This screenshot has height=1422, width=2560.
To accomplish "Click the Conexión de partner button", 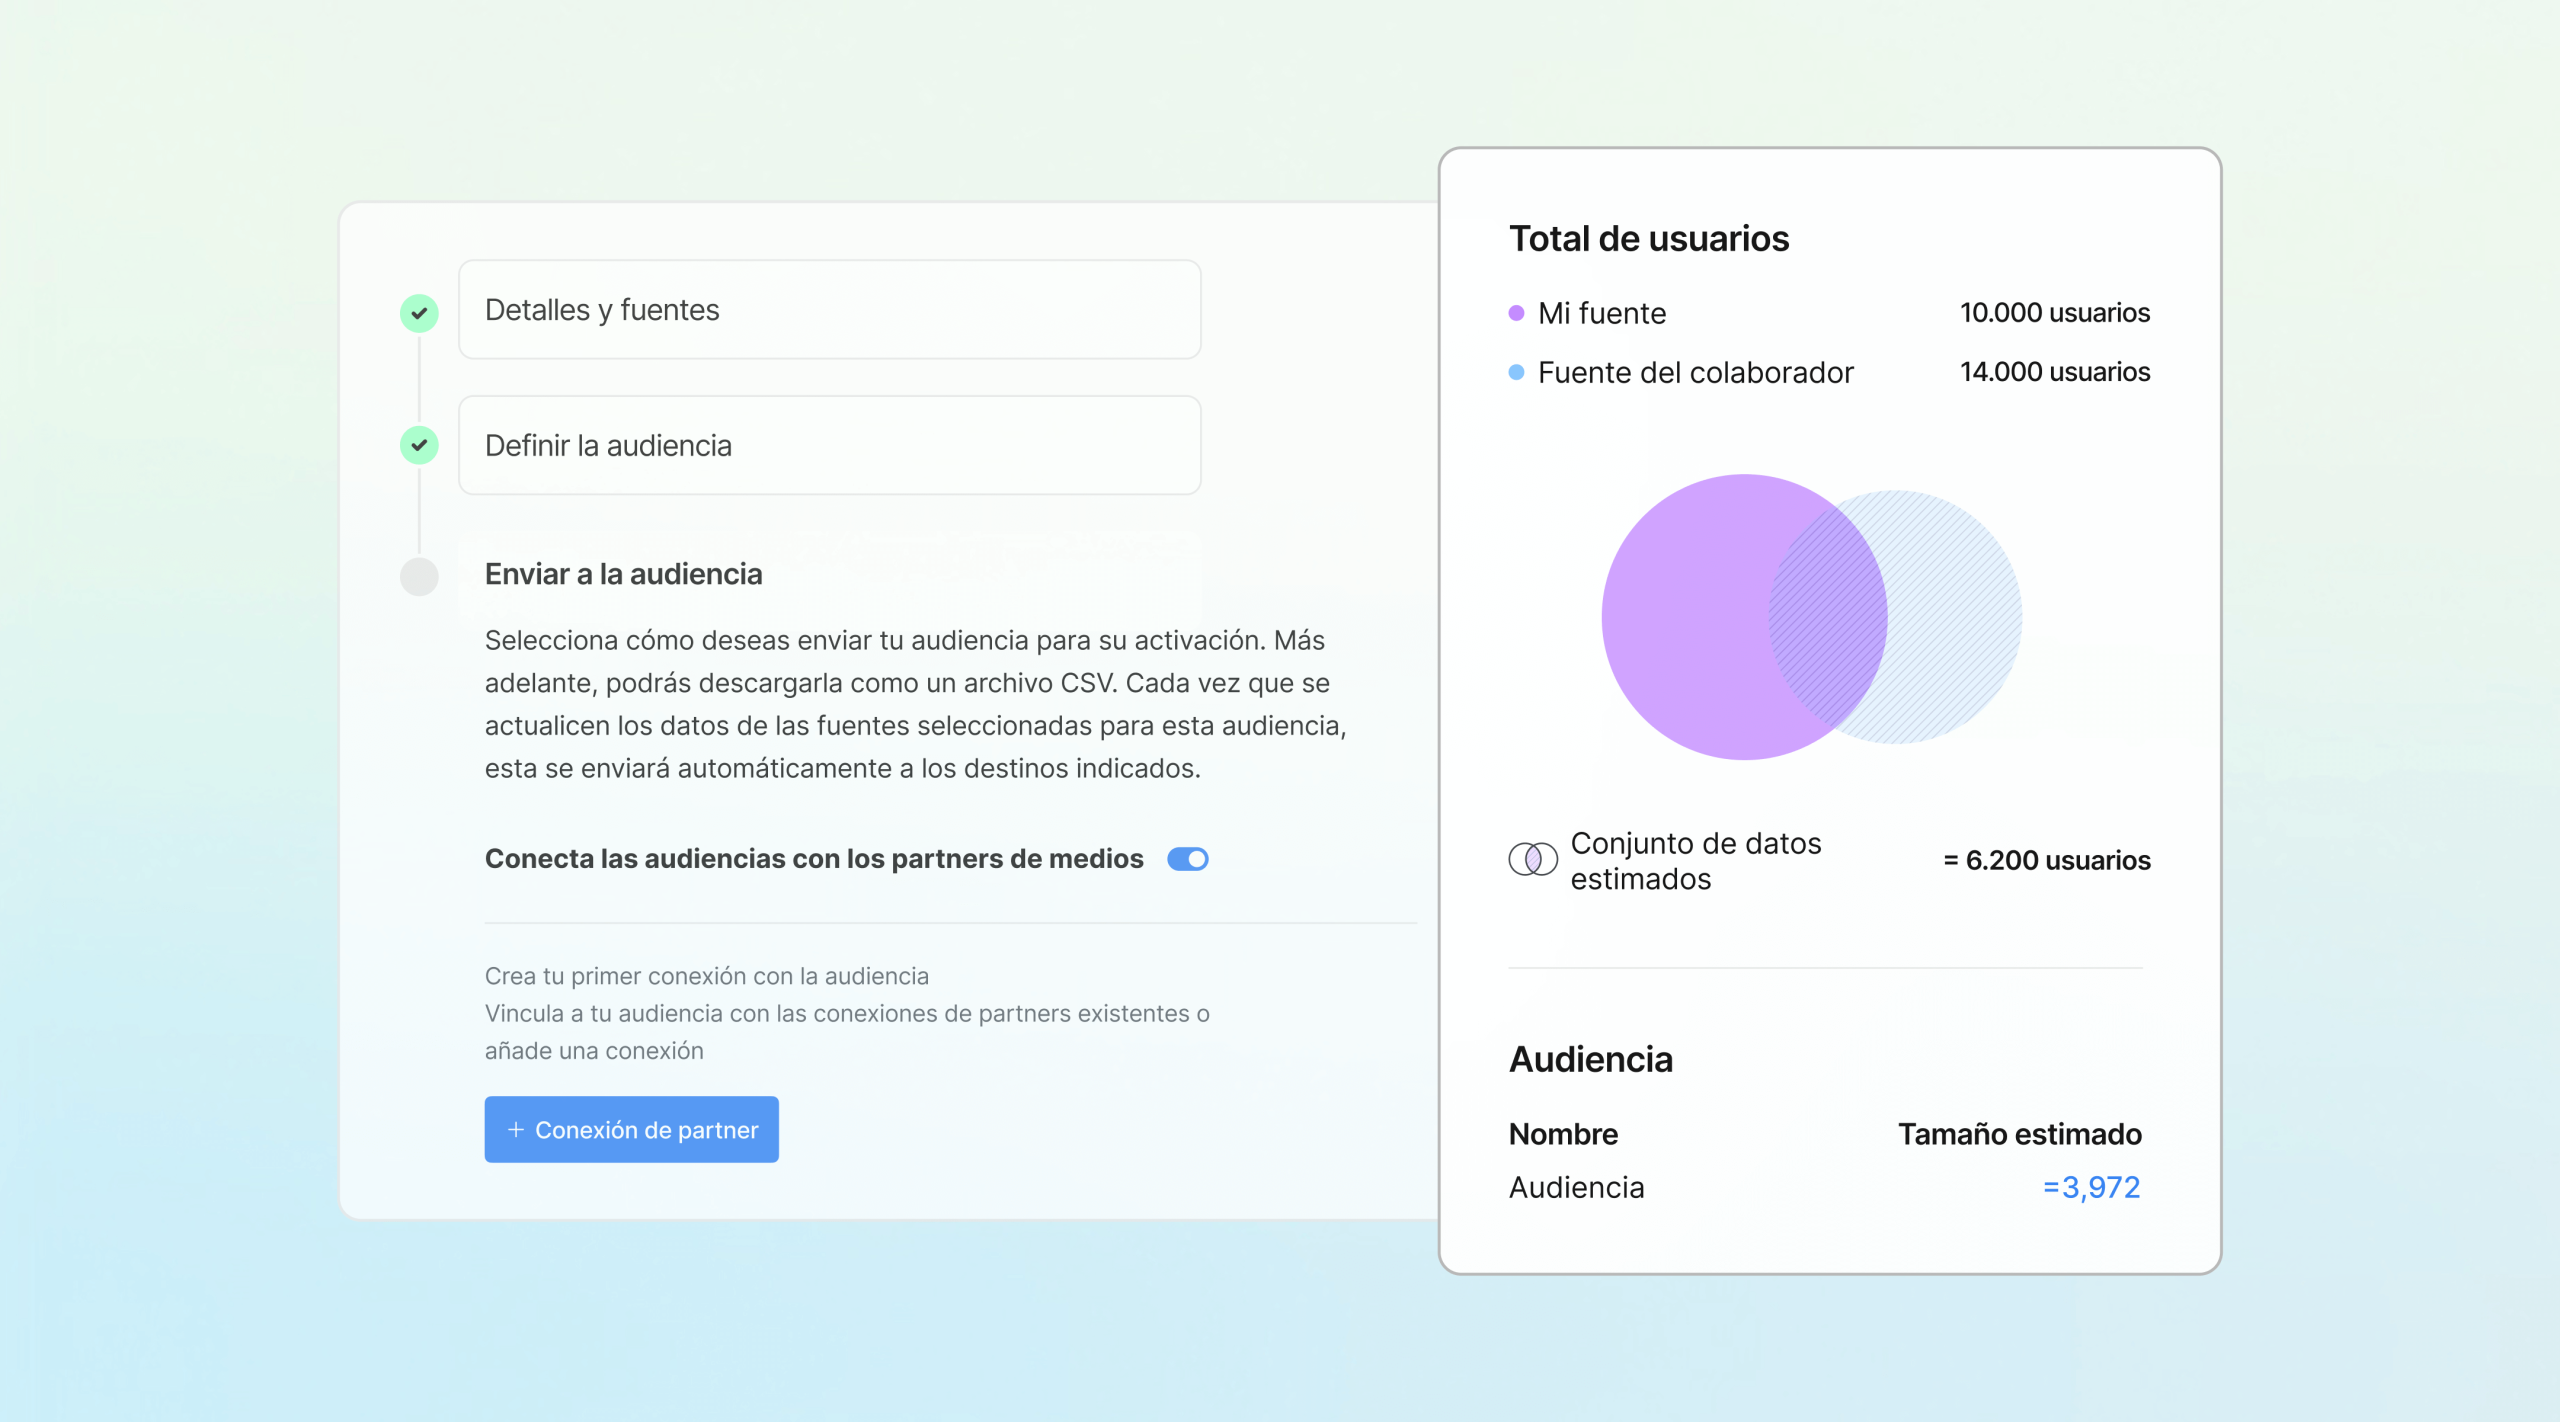I will coord(631,1129).
